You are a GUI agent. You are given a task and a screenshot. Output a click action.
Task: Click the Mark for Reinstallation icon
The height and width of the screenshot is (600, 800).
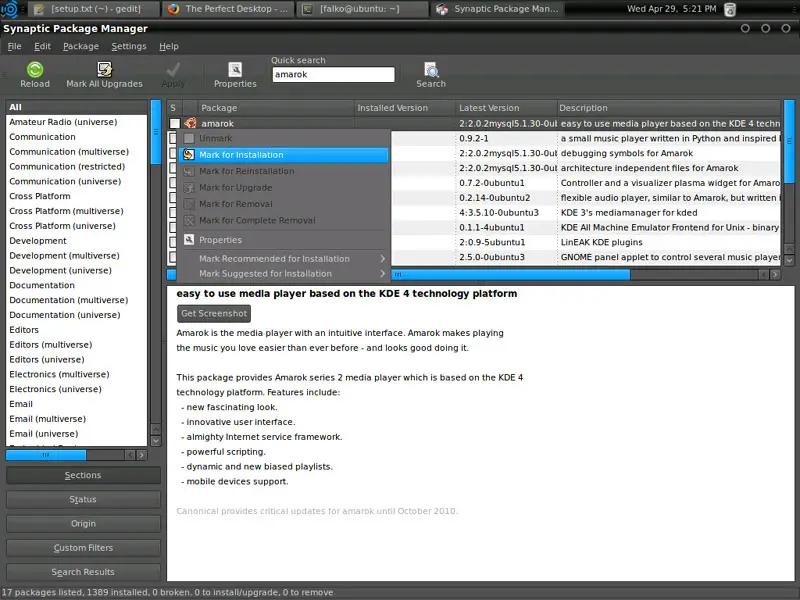pos(189,171)
